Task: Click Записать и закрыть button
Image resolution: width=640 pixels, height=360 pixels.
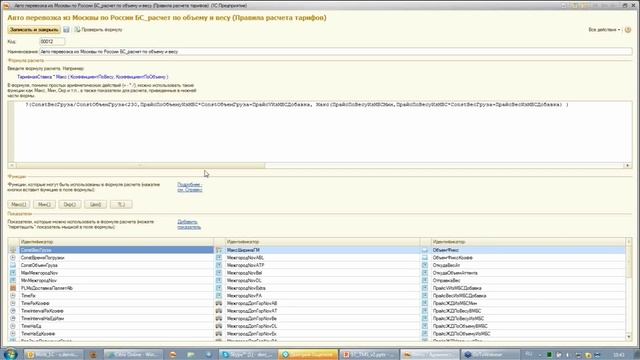Action: click(x=34, y=30)
